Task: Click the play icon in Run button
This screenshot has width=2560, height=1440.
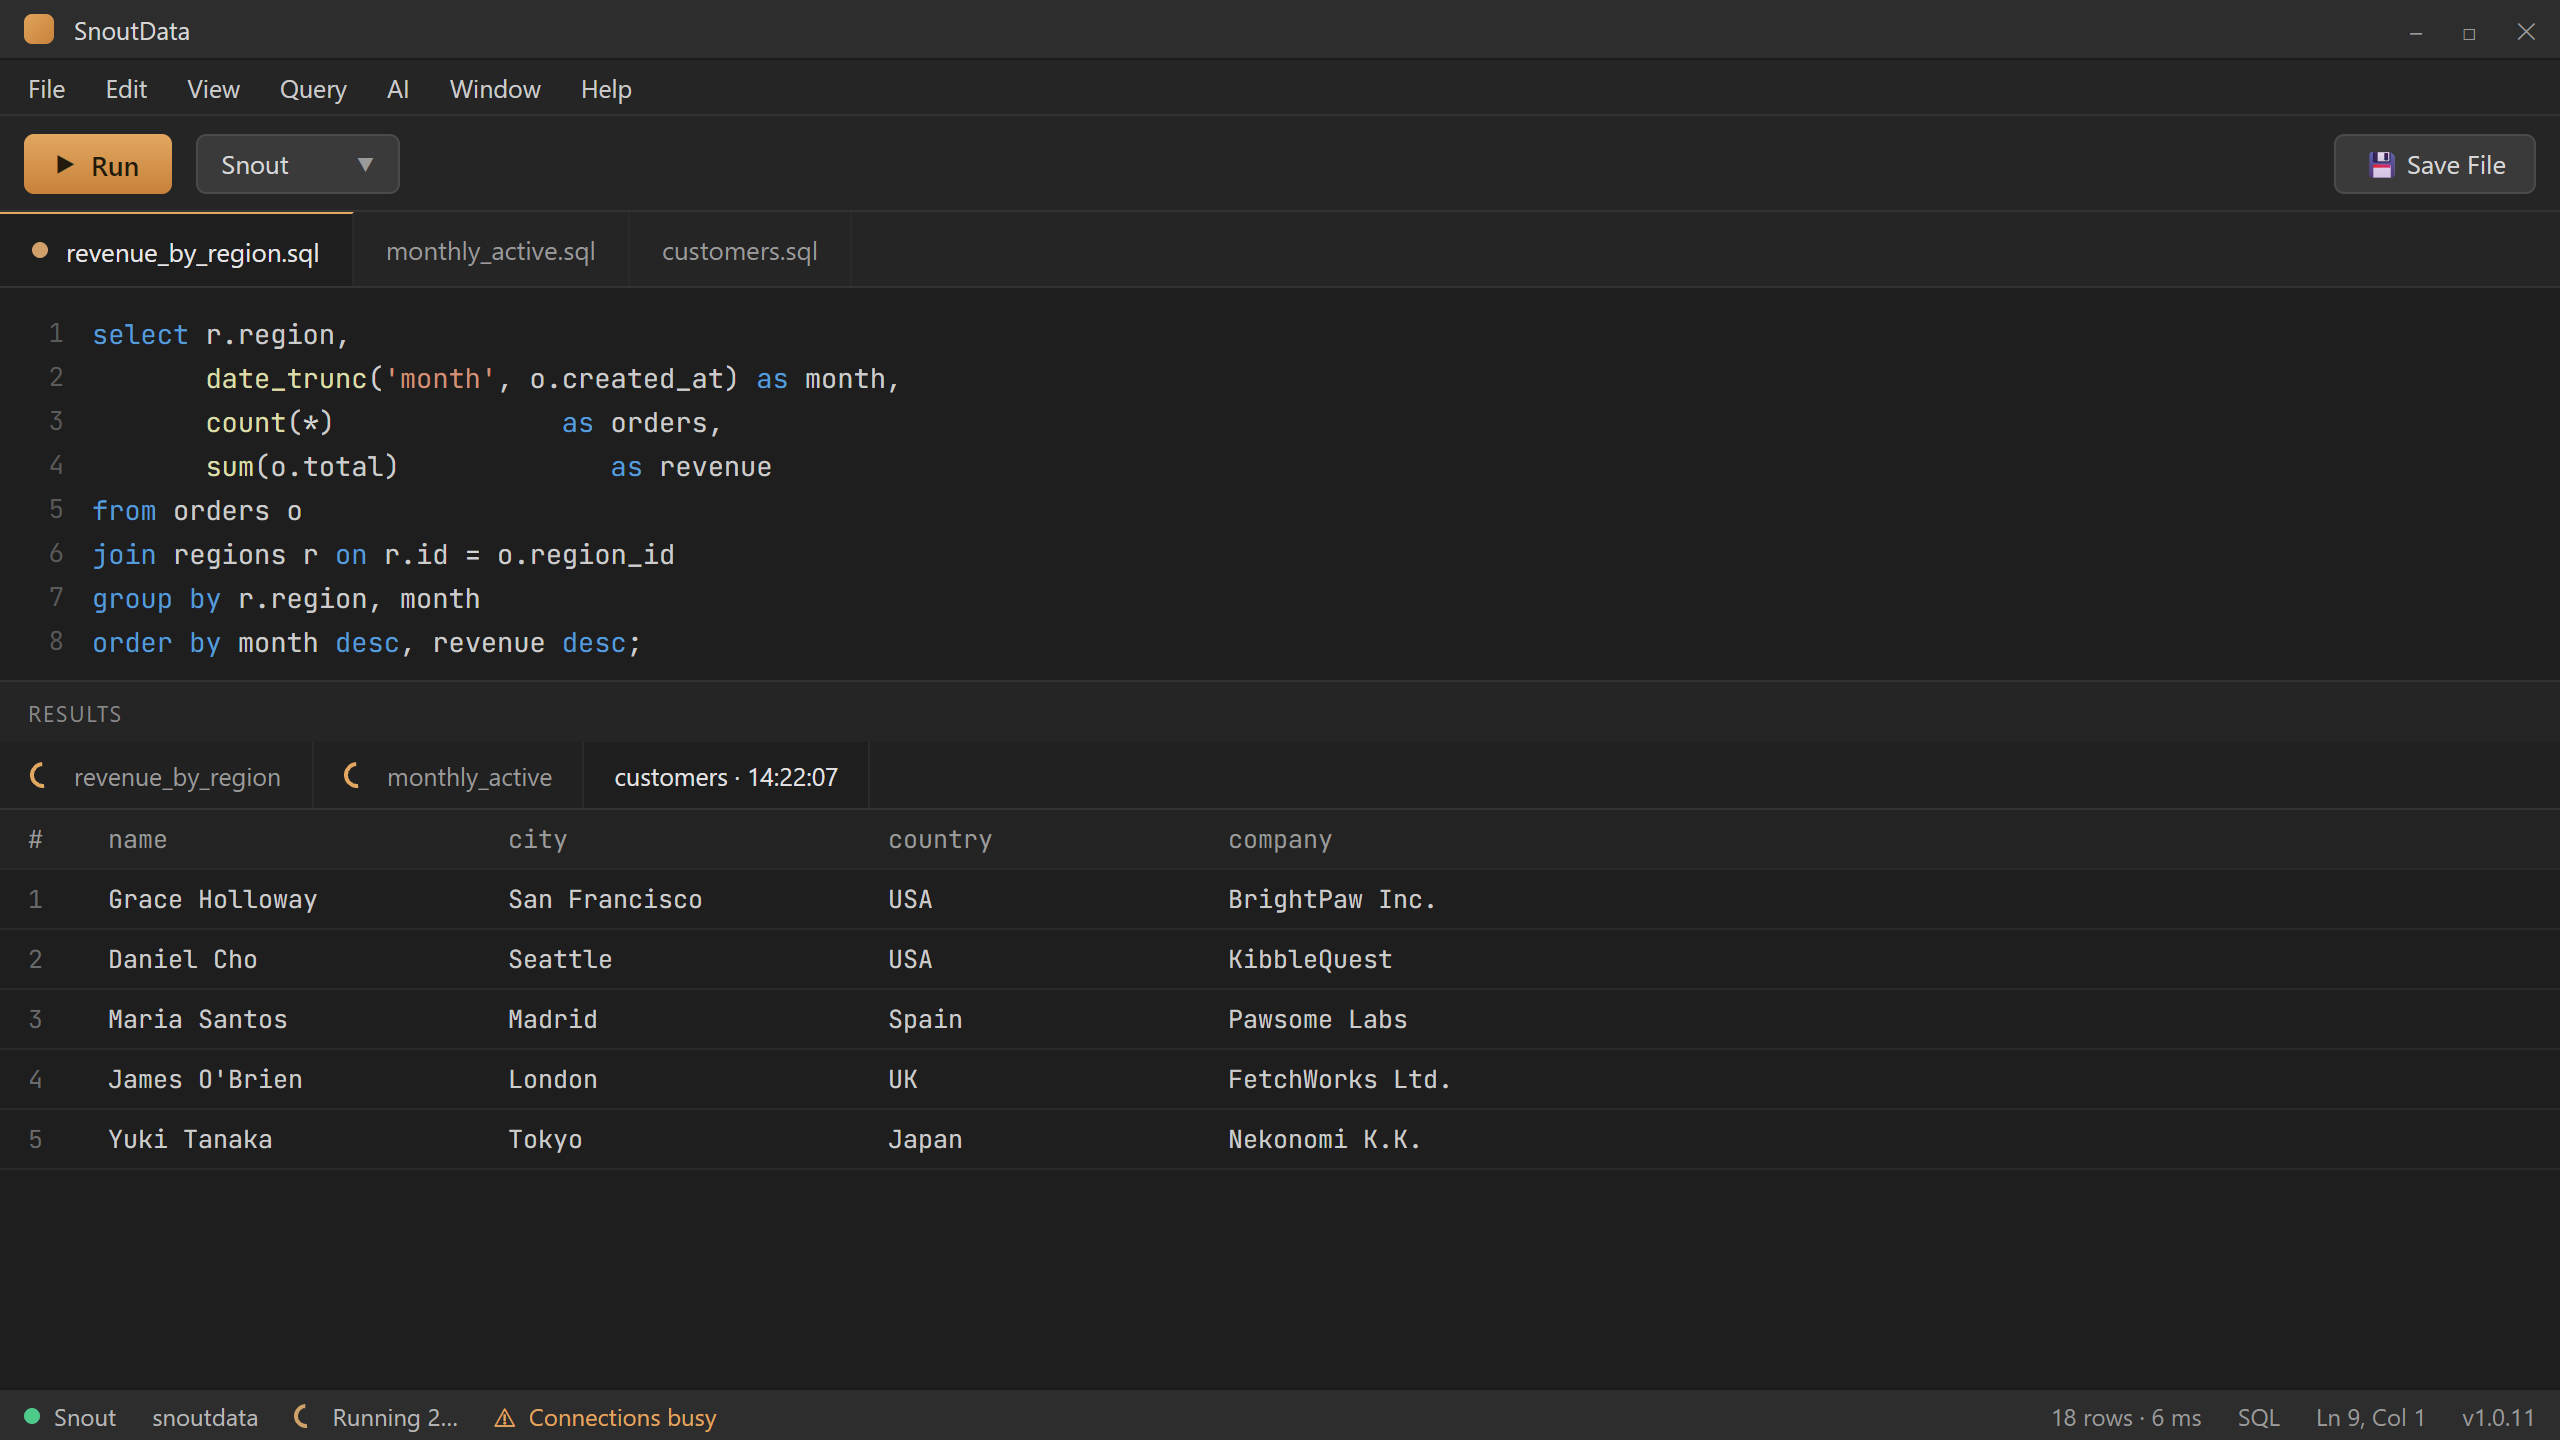Action: 66,164
